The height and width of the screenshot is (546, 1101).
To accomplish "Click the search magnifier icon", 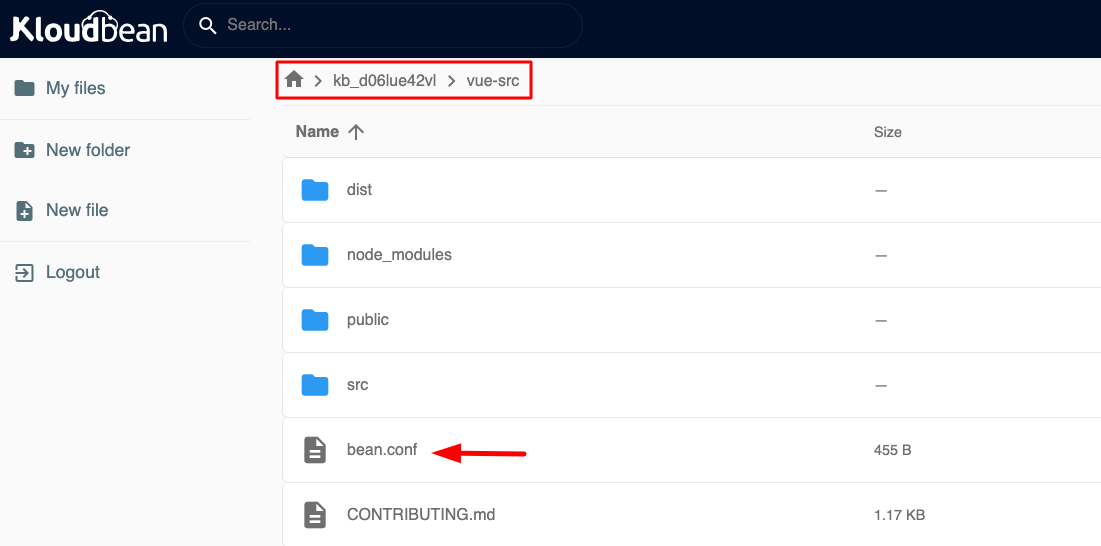I will 208,25.
